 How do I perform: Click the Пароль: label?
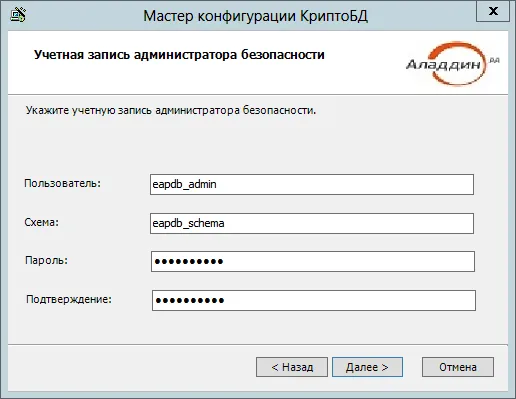click(x=46, y=260)
